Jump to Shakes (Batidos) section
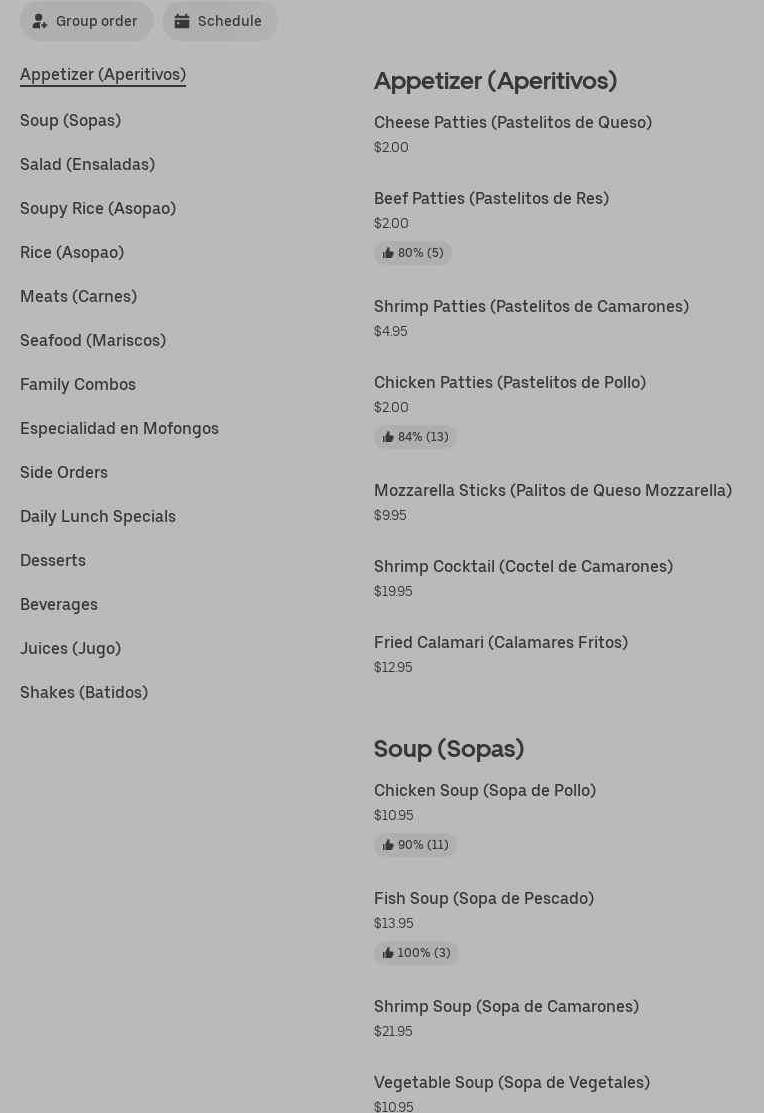The image size is (764, 1113). 84,692
